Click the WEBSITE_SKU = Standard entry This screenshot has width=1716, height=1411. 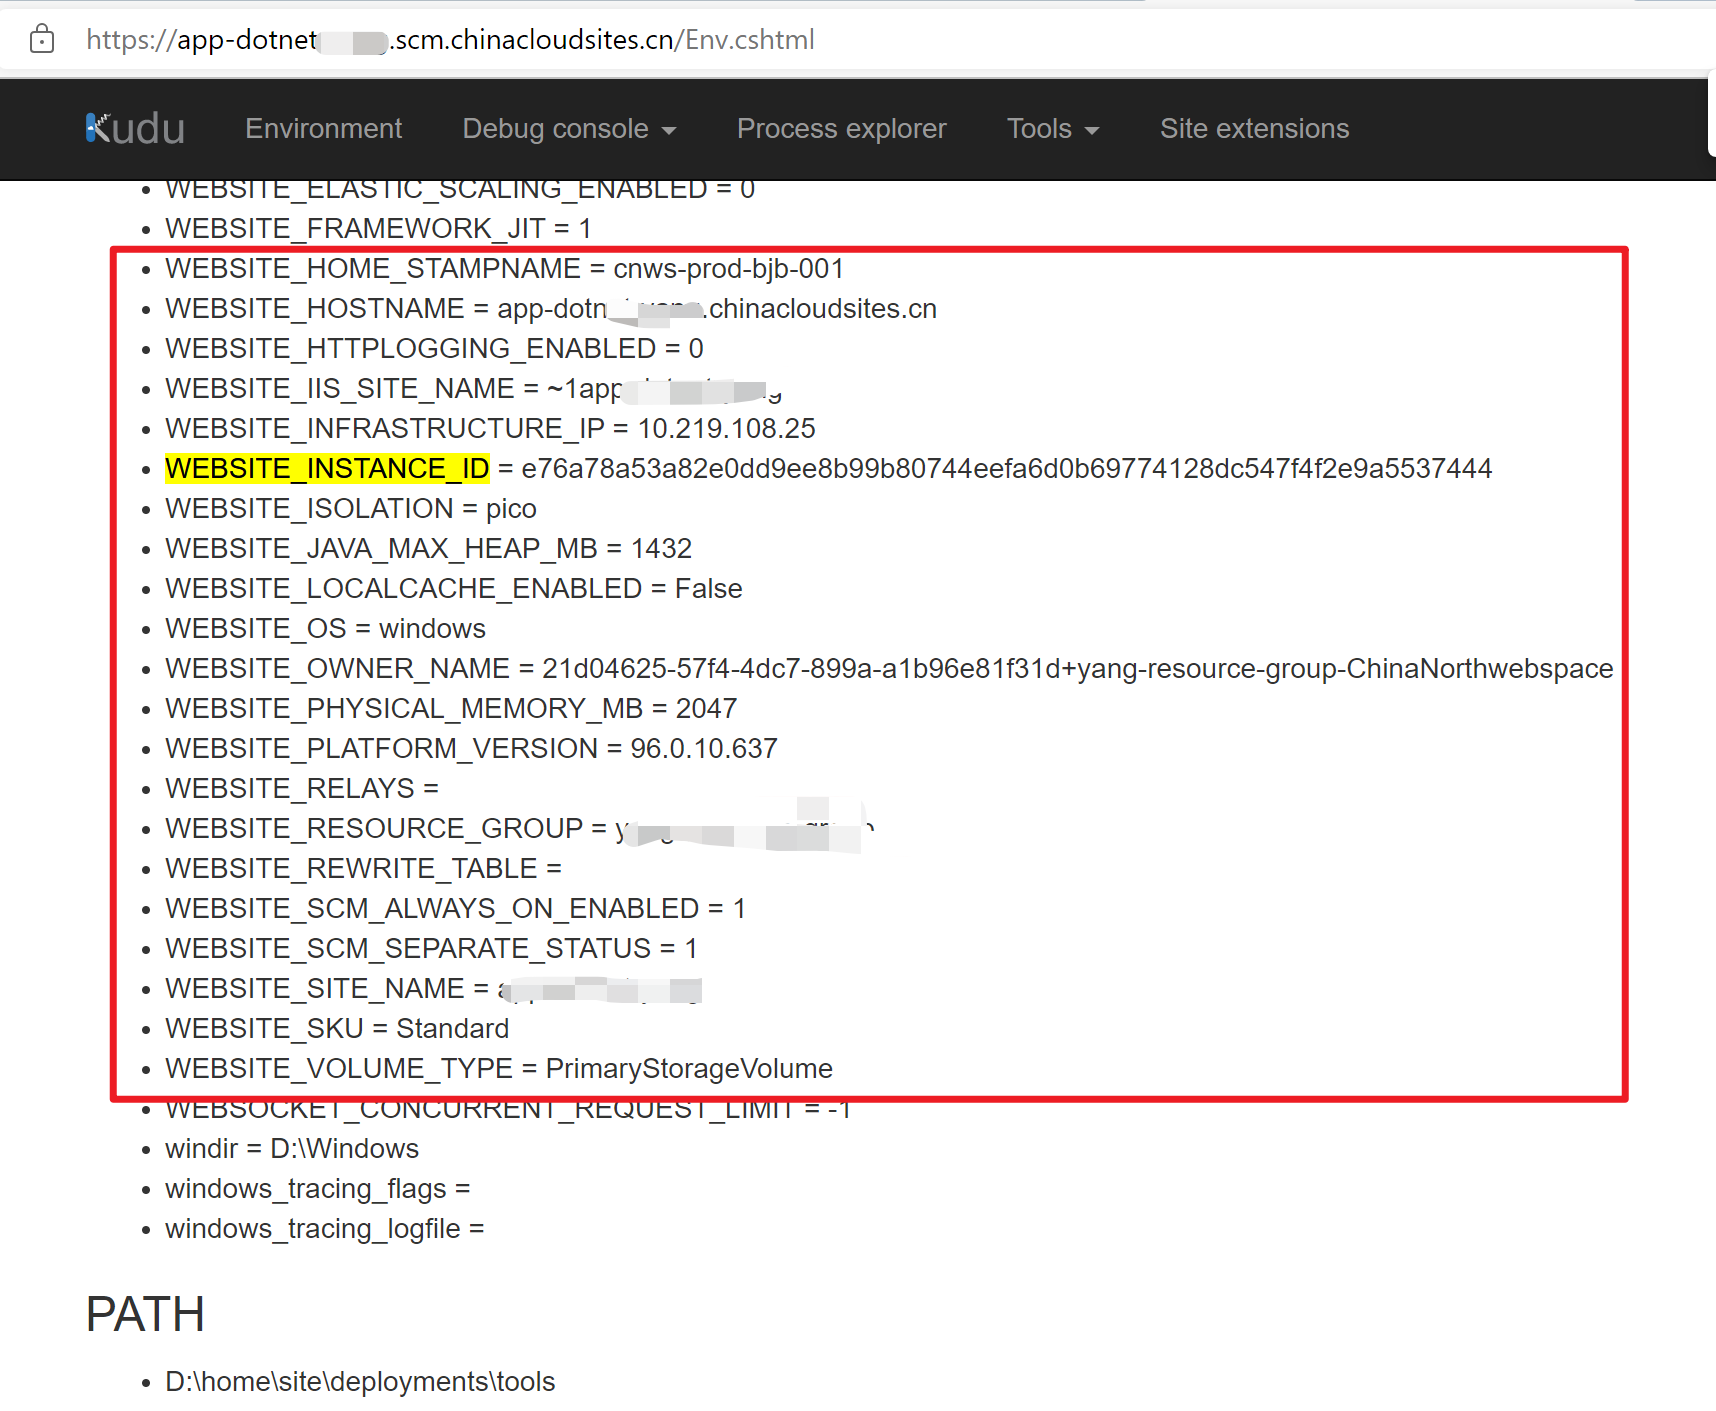pyautogui.click(x=337, y=1029)
